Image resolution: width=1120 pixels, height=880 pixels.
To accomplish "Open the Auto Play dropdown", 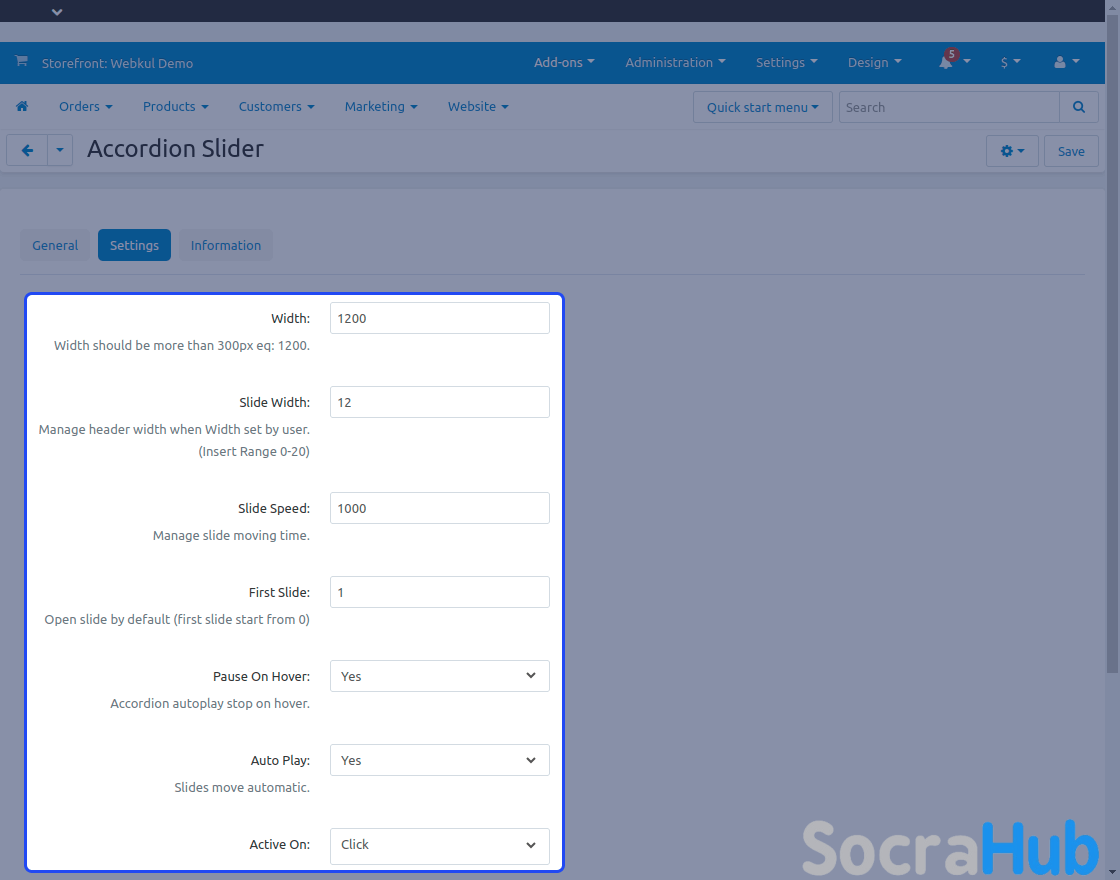I will 439,760.
